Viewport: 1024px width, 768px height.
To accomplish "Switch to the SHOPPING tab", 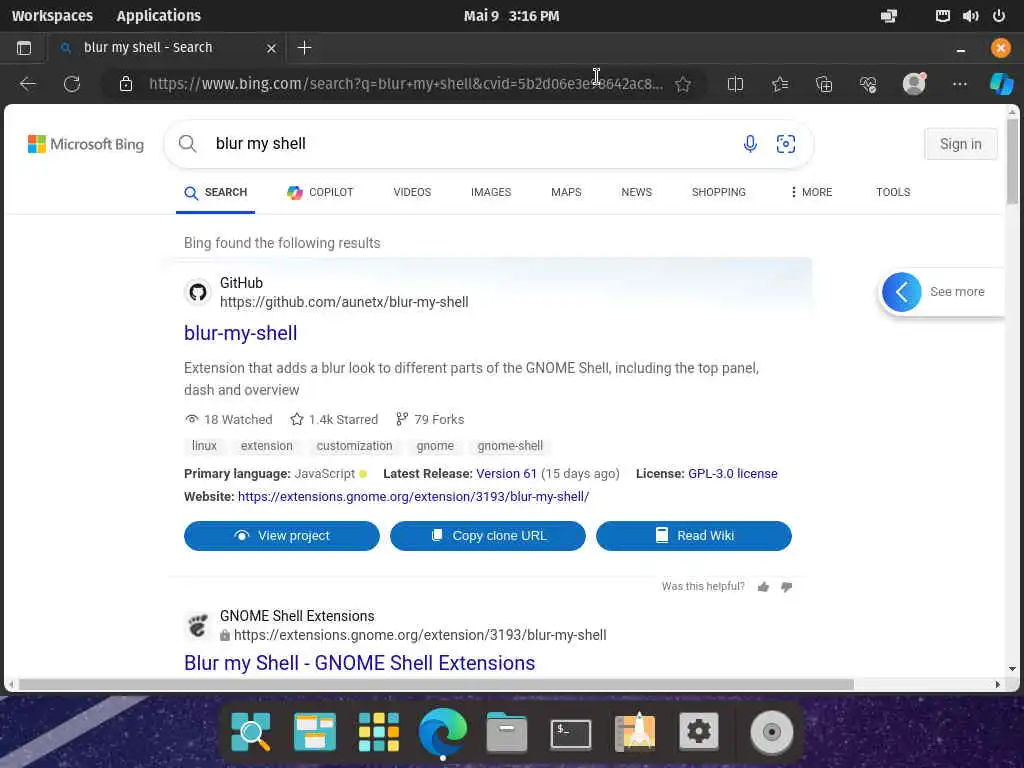I will tap(719, 192).
